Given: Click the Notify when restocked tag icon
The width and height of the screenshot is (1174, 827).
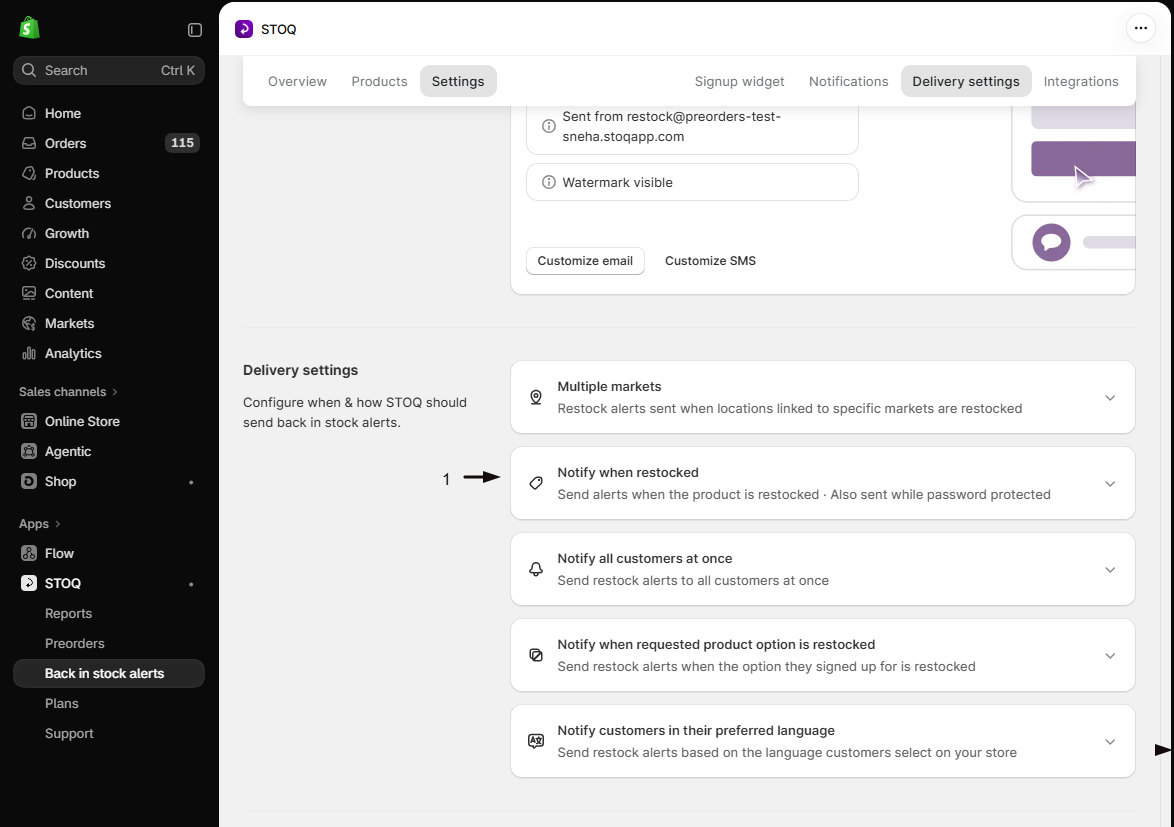Looking at the screenshot, I should (536, 483).
